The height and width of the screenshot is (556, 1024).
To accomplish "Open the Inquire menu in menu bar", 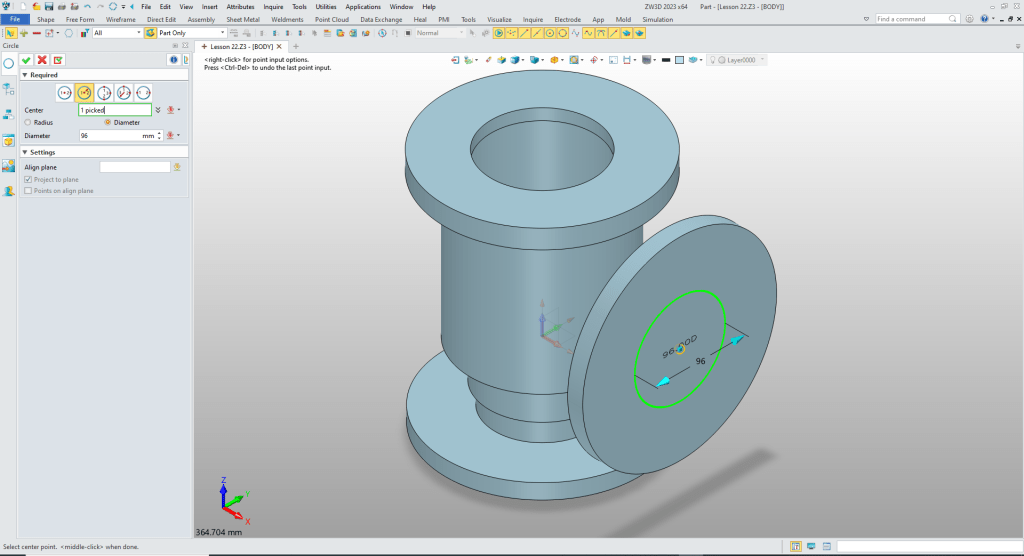I will (273, 6).
